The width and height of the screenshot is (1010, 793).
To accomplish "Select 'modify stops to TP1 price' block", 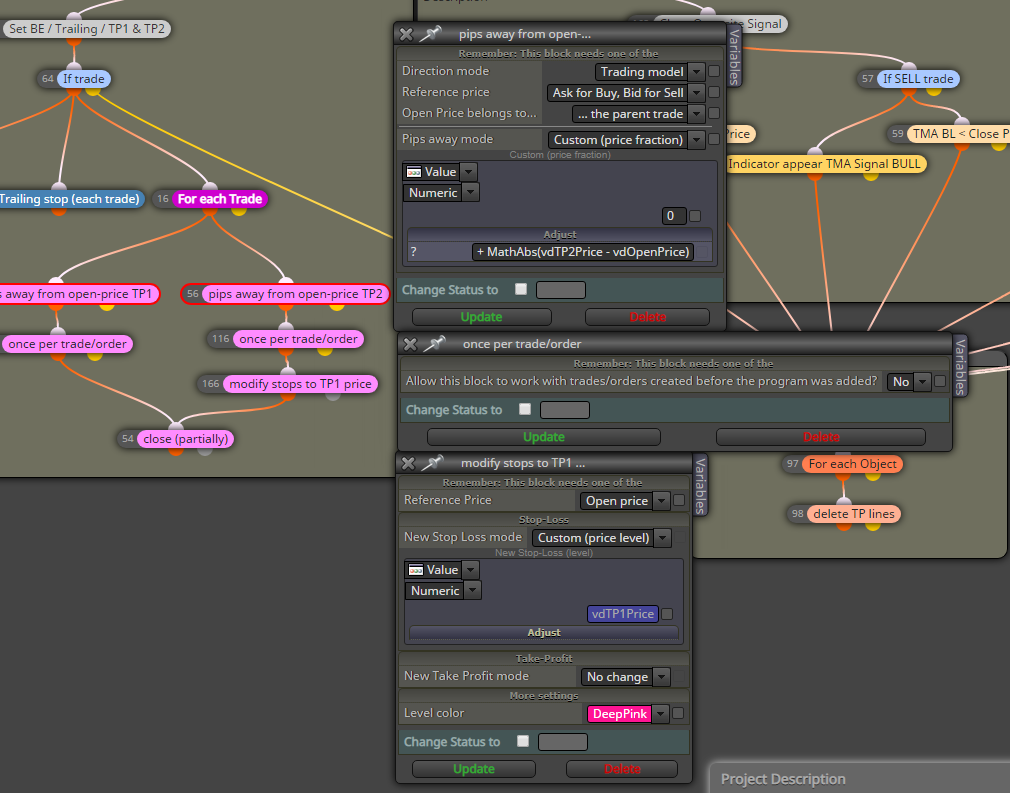I will tap(300, 384).
